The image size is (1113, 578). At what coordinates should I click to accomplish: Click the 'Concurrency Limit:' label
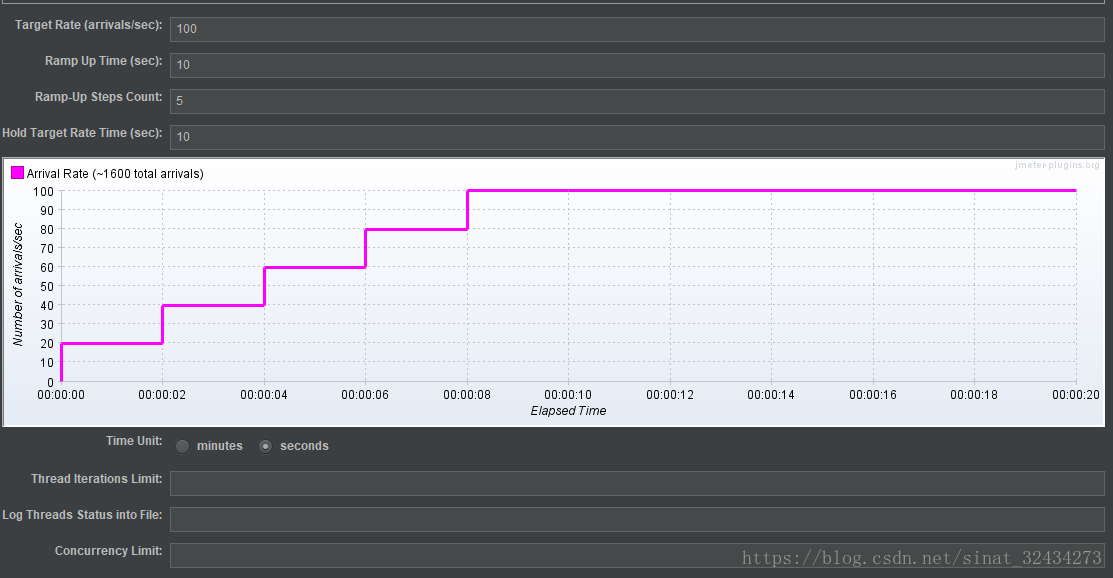109,550
